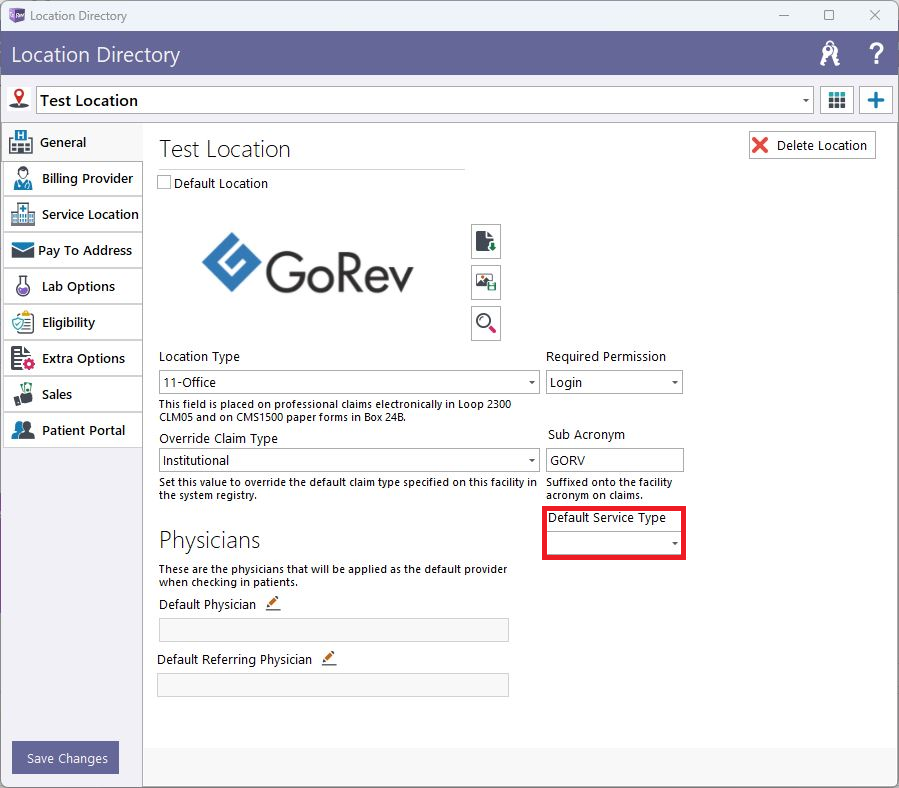Image resolution: width=899 pixels, height=788 pixels.
Task: Maximize the Location Directory window
Action: point(829,15)
